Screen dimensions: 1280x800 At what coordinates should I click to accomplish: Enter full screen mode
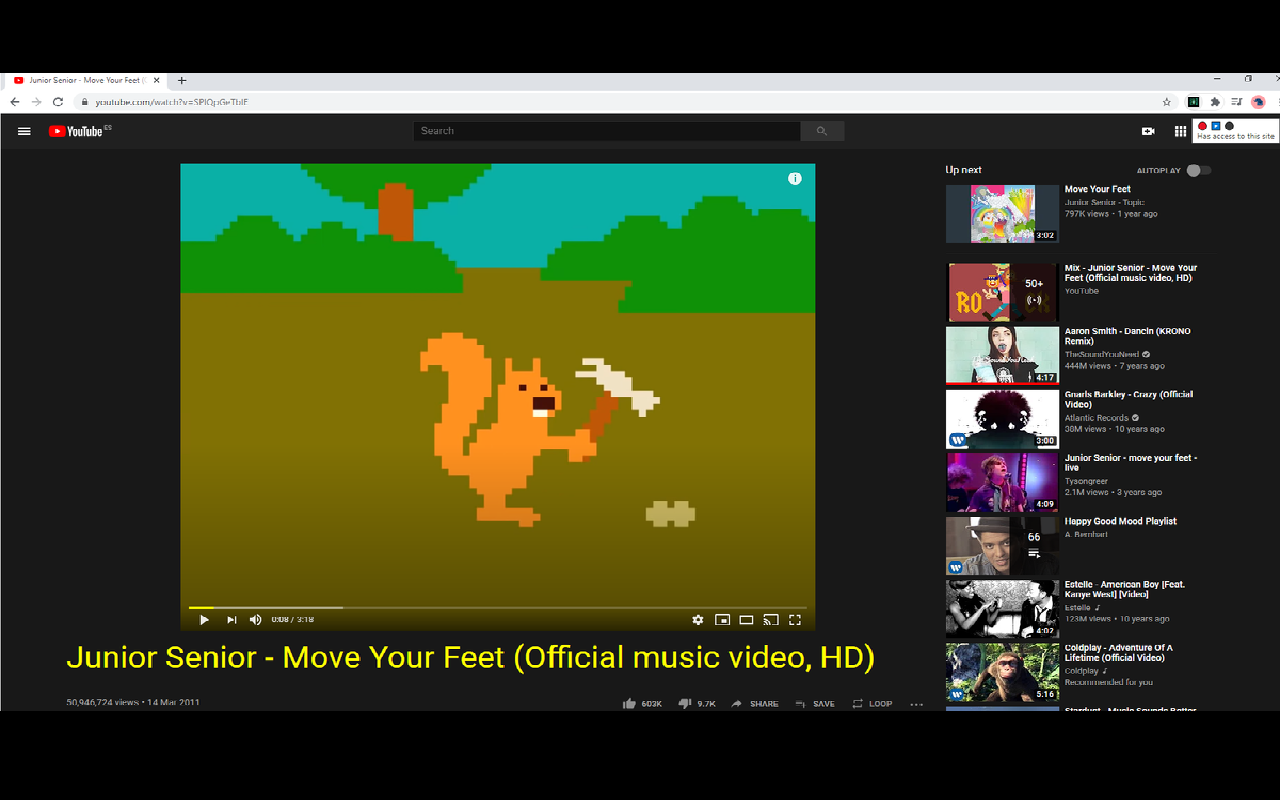tap(795, 620)
